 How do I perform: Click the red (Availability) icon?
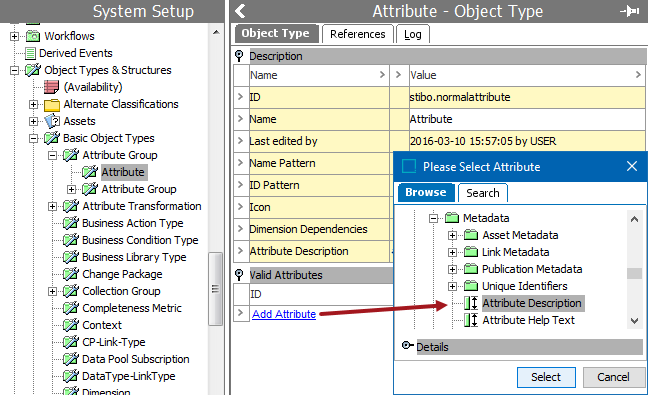[x=52, y=87]
